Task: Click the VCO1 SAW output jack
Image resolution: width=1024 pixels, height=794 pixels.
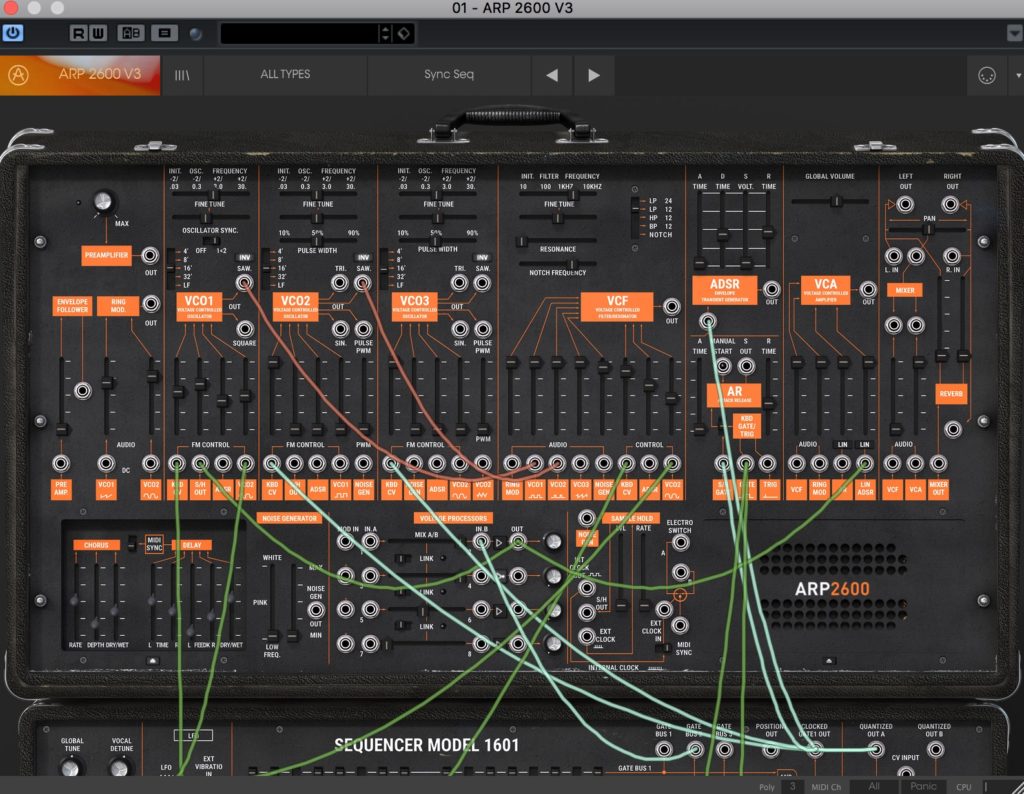Action: click(x=244, y=283)
